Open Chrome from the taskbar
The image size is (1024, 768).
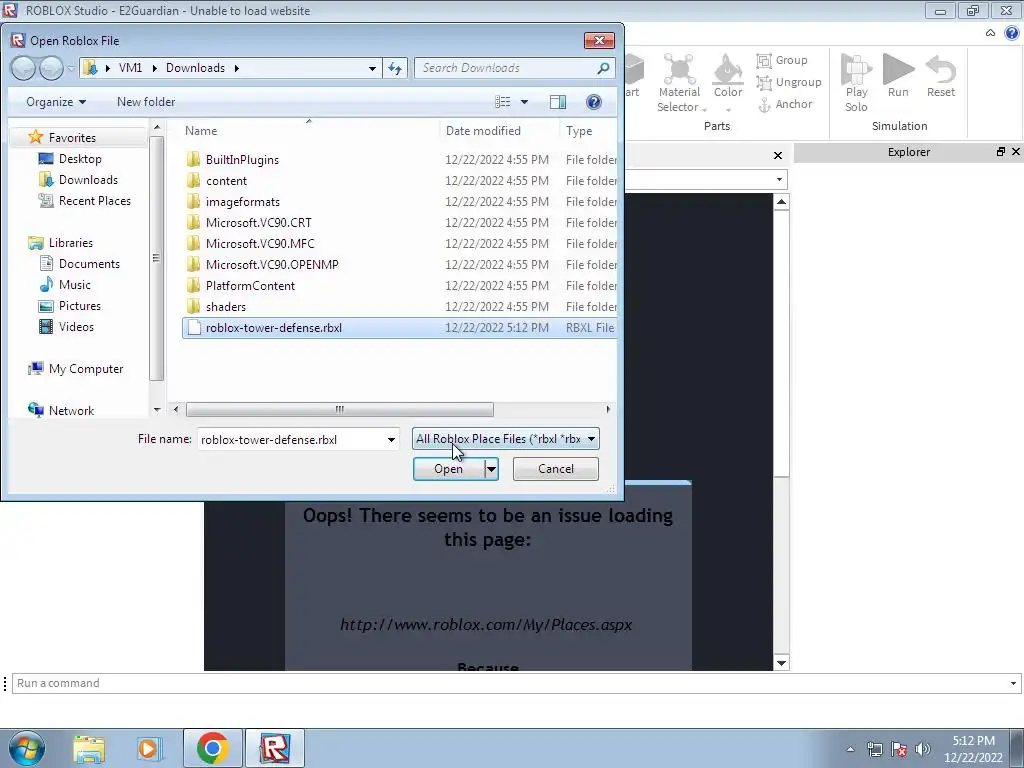pyautogui.click(x=212, y=748)
